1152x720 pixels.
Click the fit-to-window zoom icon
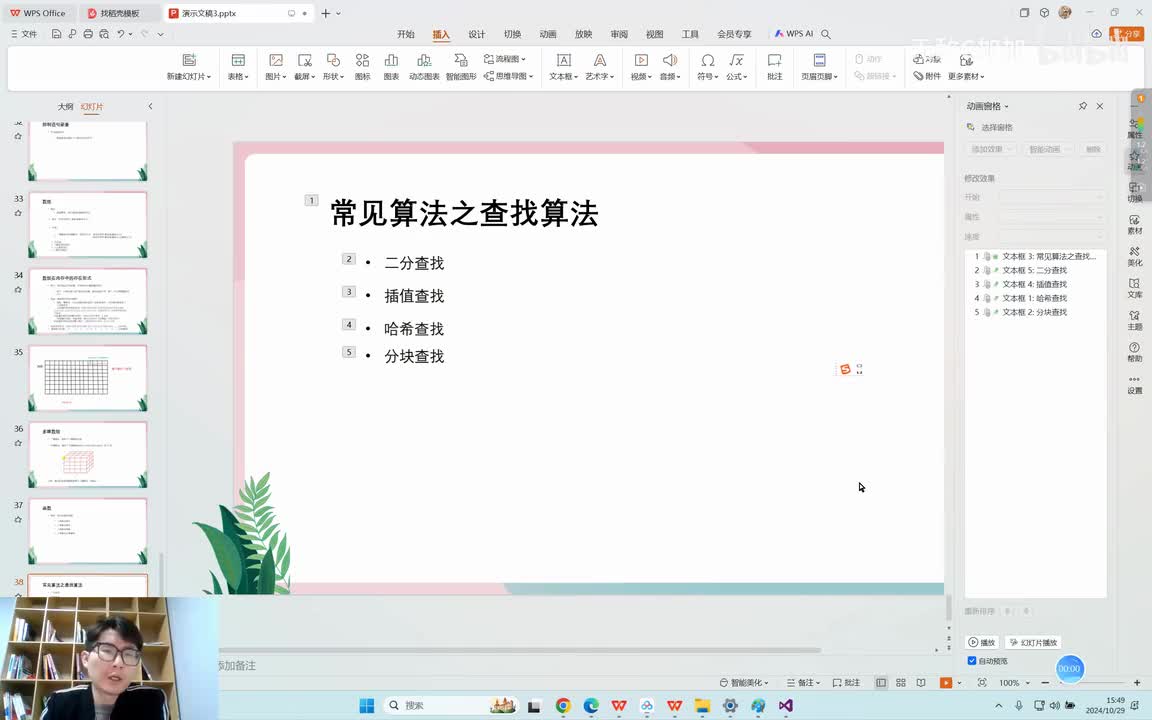(982, 683)
